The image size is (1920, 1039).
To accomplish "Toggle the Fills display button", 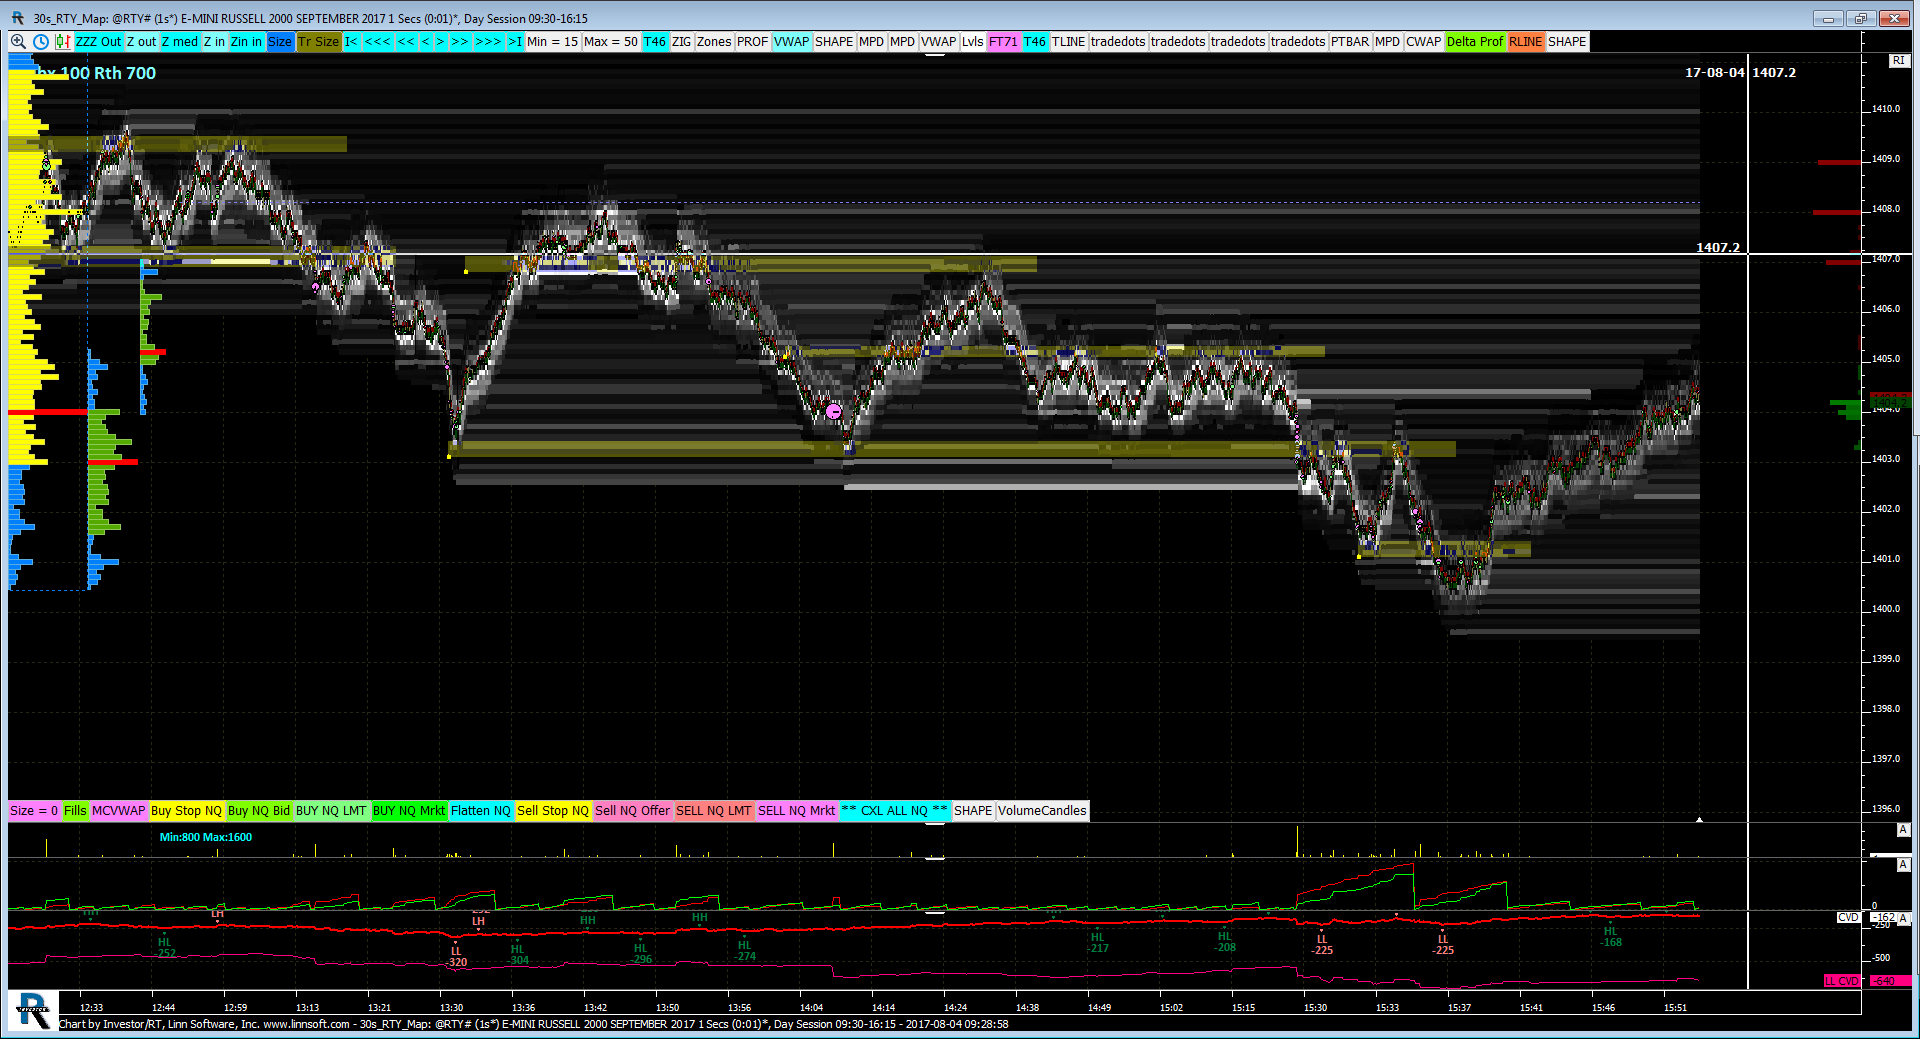I will (76, 811).
